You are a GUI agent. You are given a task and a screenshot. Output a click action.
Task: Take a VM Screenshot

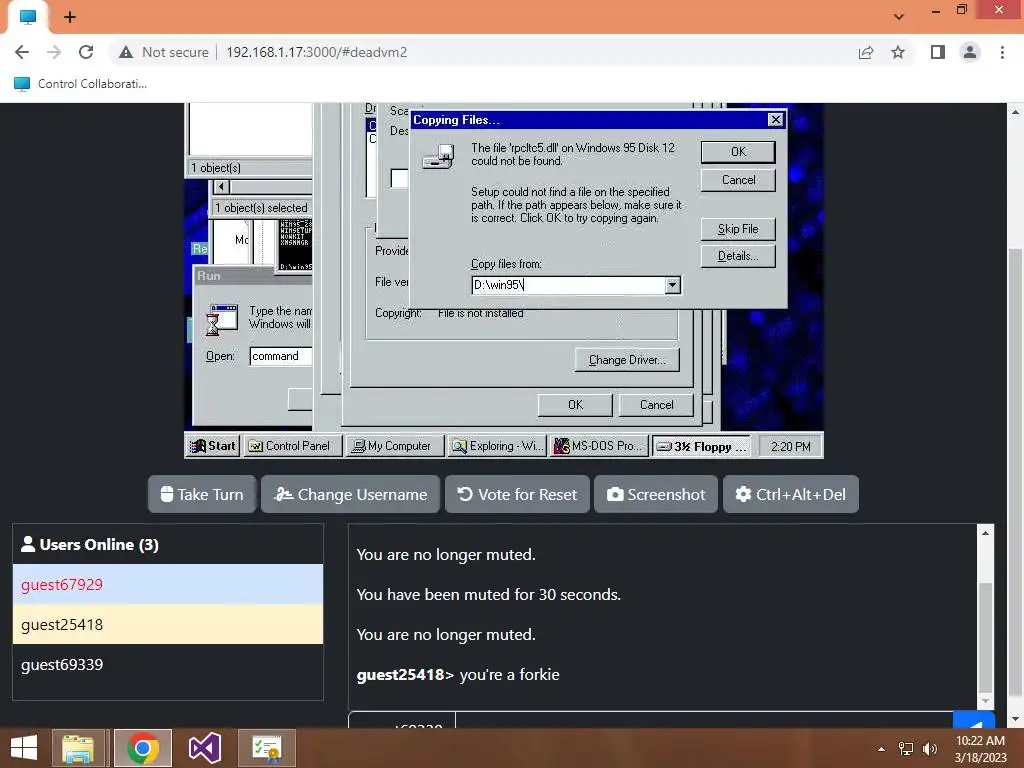656,494
